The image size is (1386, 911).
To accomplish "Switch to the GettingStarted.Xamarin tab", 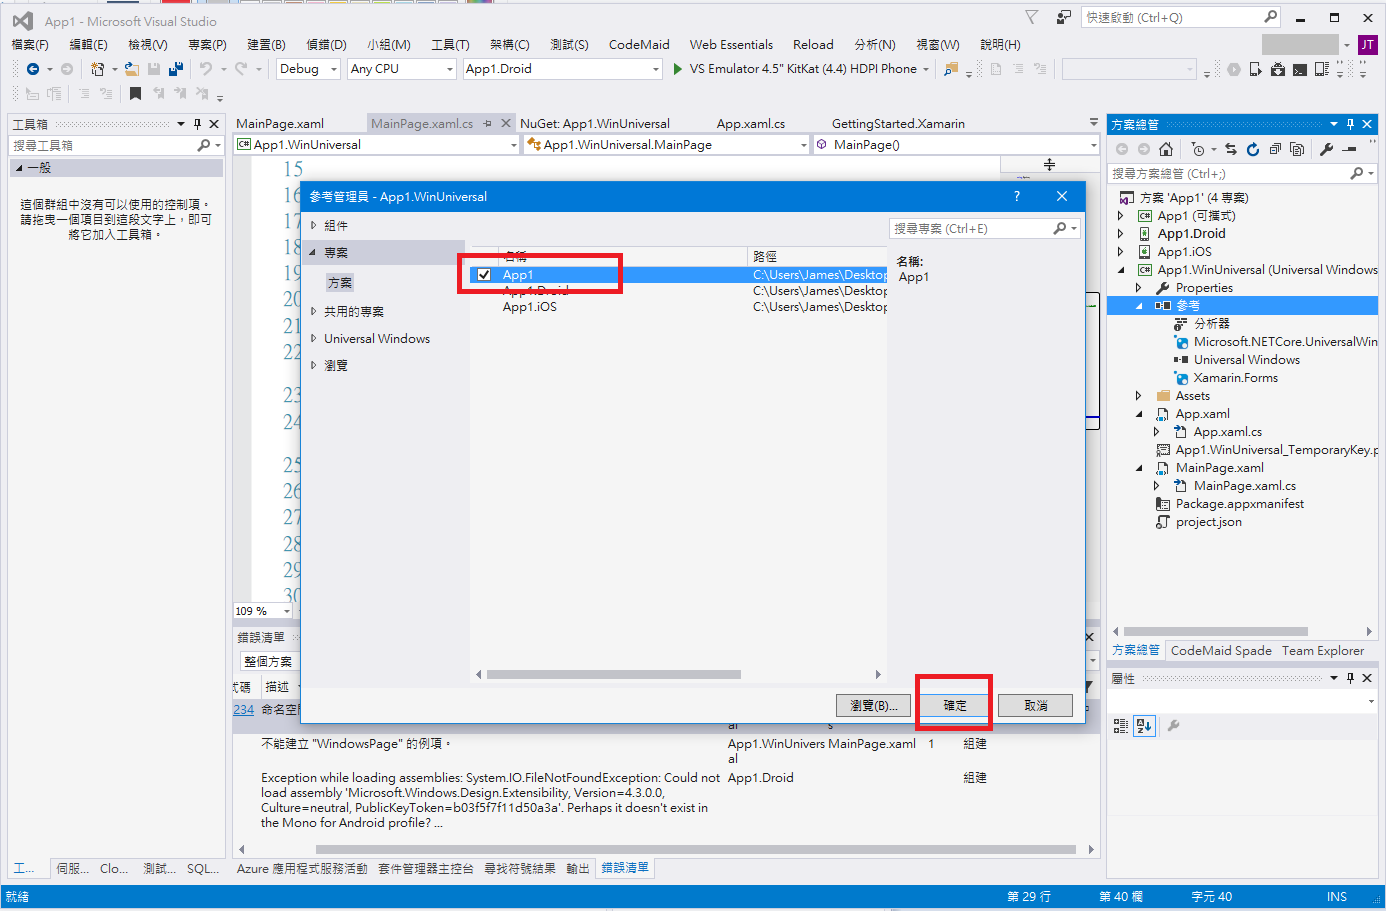I will click(x=898, y=124).
